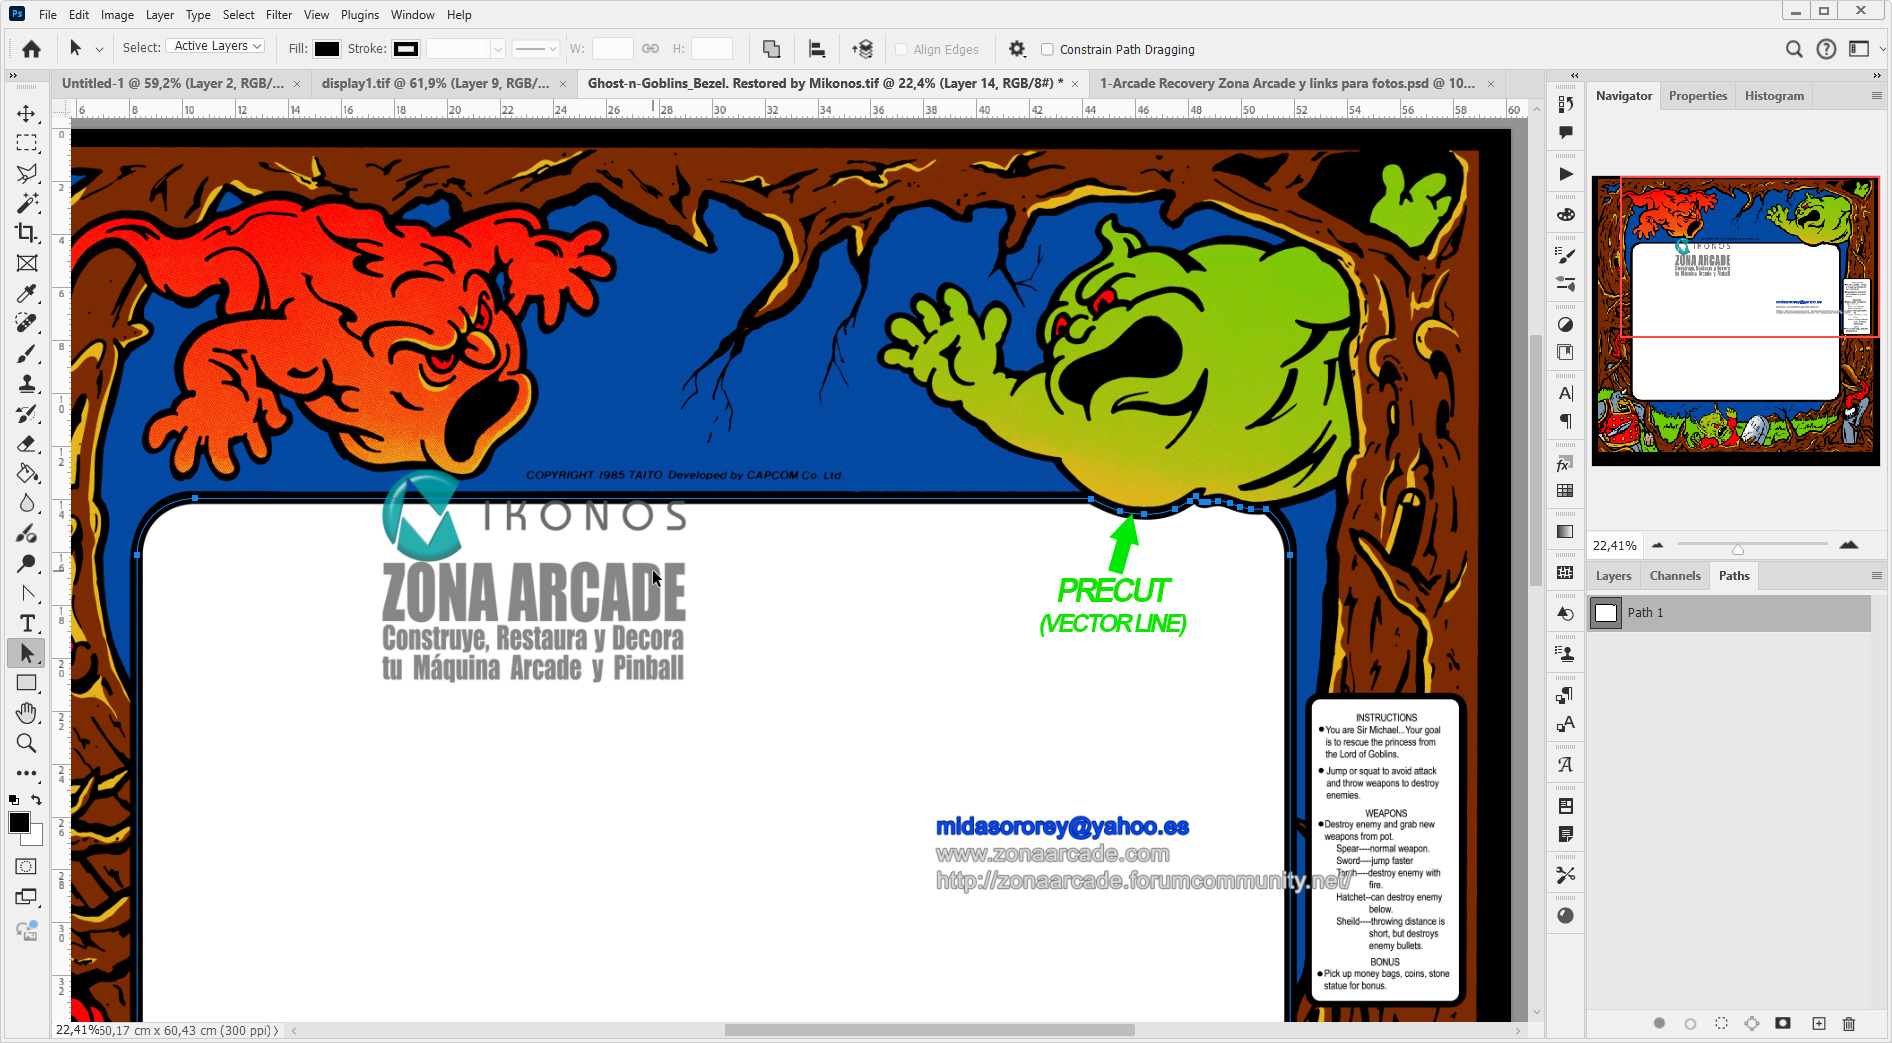Open the gear path options menu
The height and width of the screenshot is (1043, 1892).
point(1017,49)
